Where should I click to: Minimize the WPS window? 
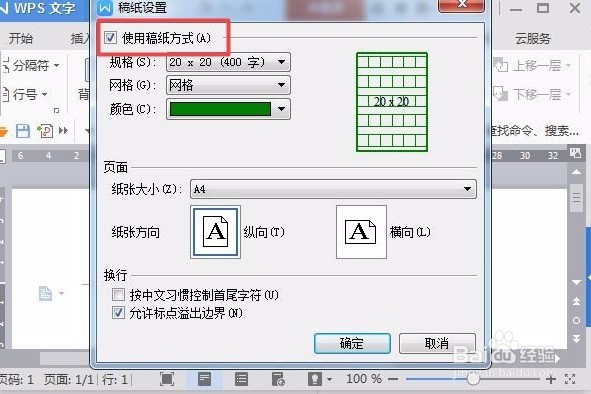tap(516, 9)
